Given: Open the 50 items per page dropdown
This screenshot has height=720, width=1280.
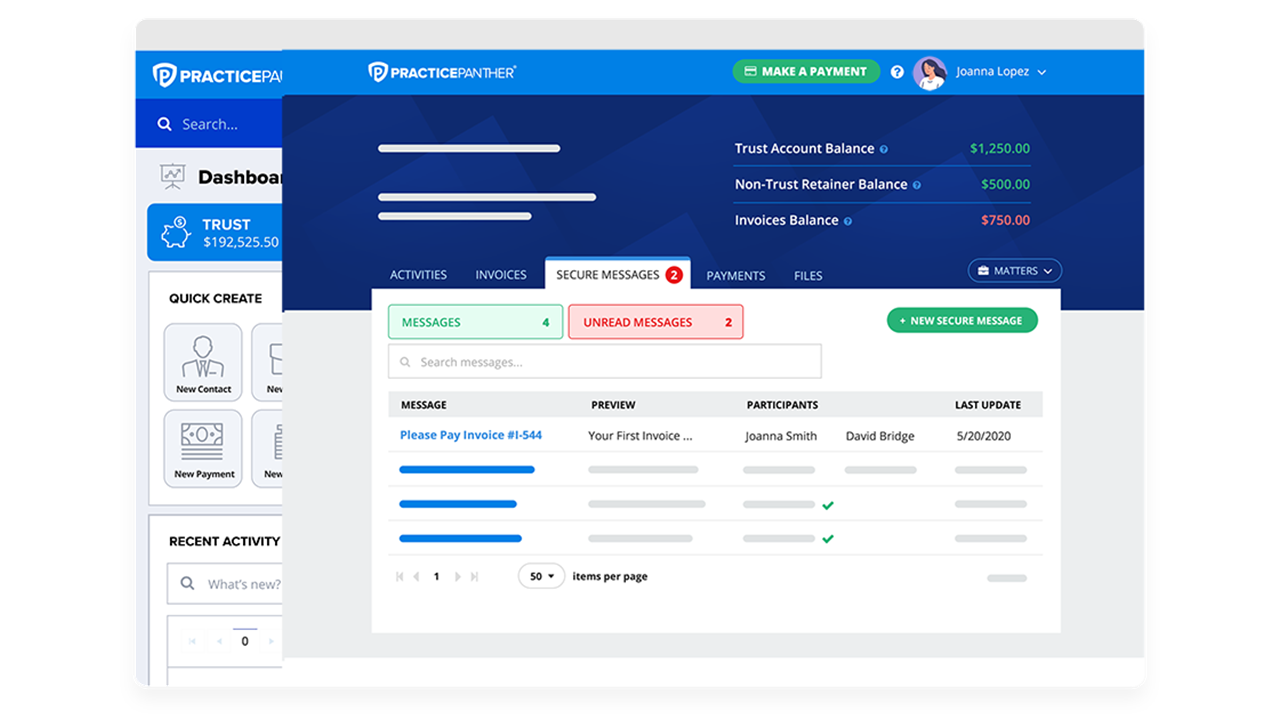Looking at the screenshot, I should (x=541, y=577).
